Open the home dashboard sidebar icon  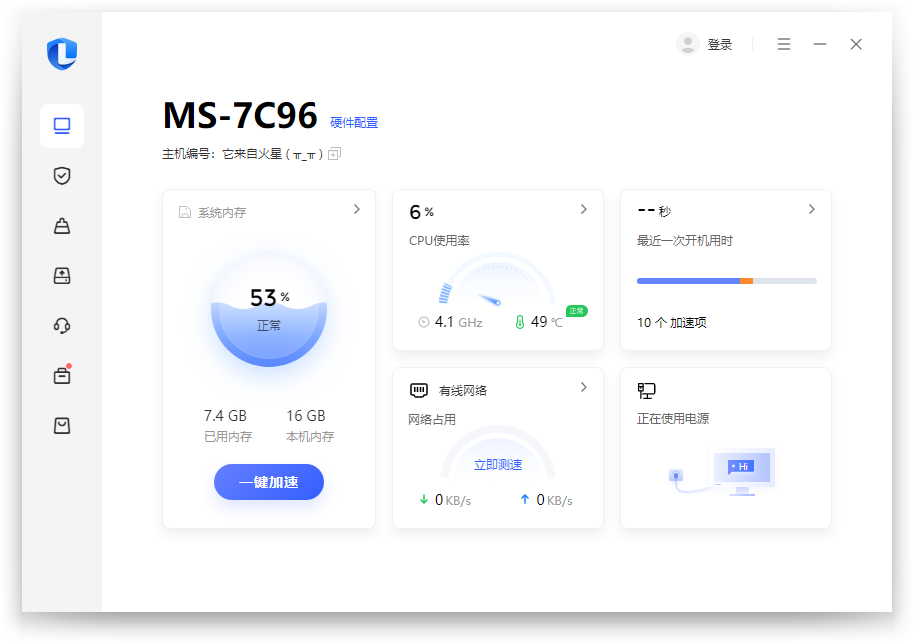point(62,126)
